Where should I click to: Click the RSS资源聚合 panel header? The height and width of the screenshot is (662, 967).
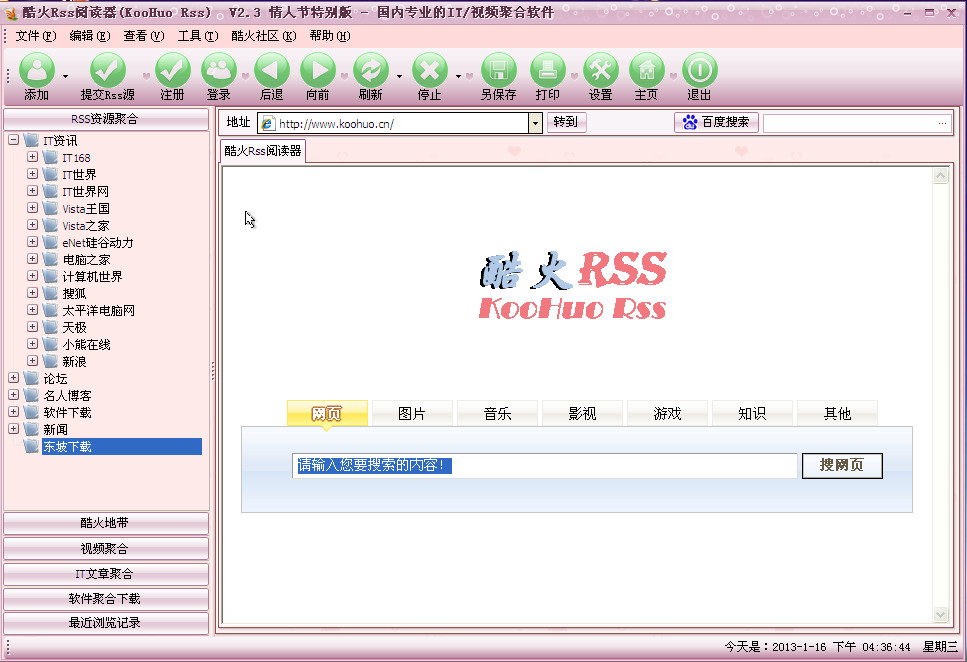pos(105,119)
